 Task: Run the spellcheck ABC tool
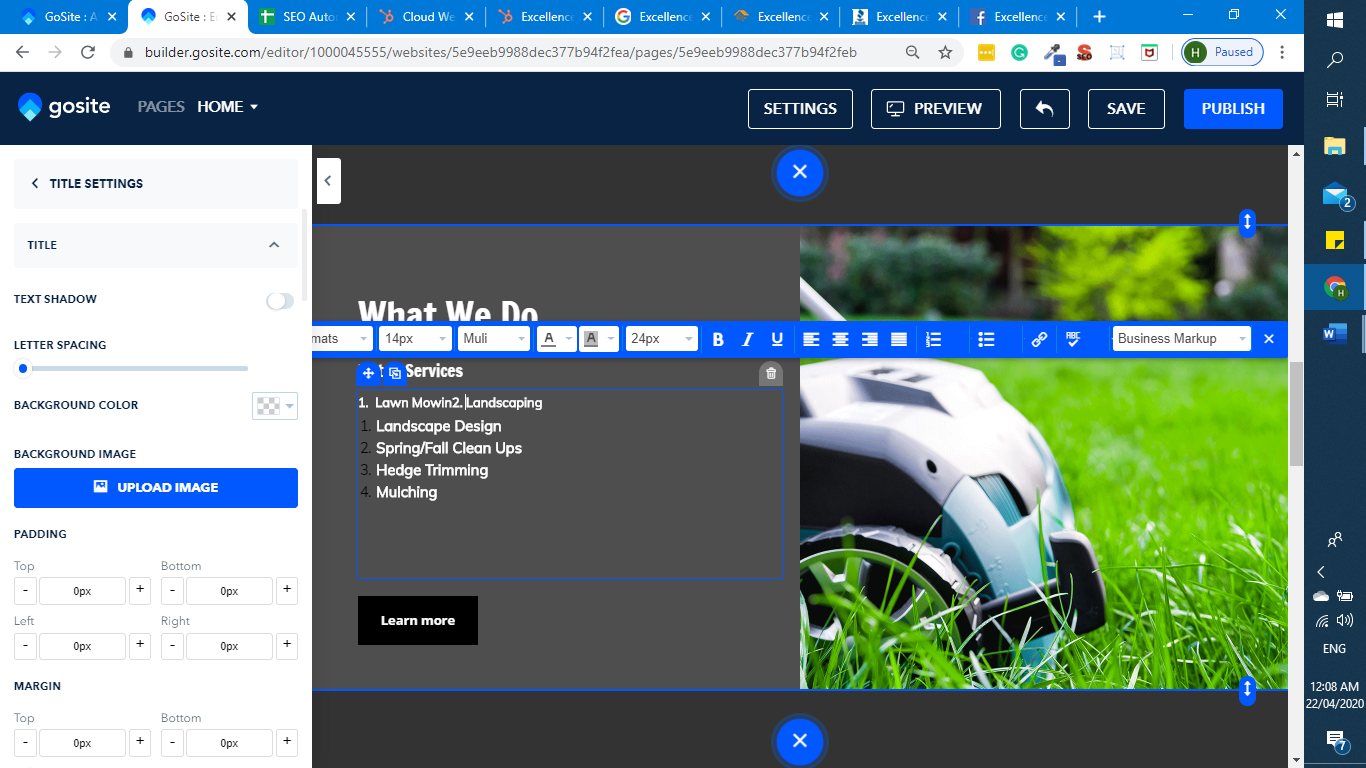pos(1073,339)
